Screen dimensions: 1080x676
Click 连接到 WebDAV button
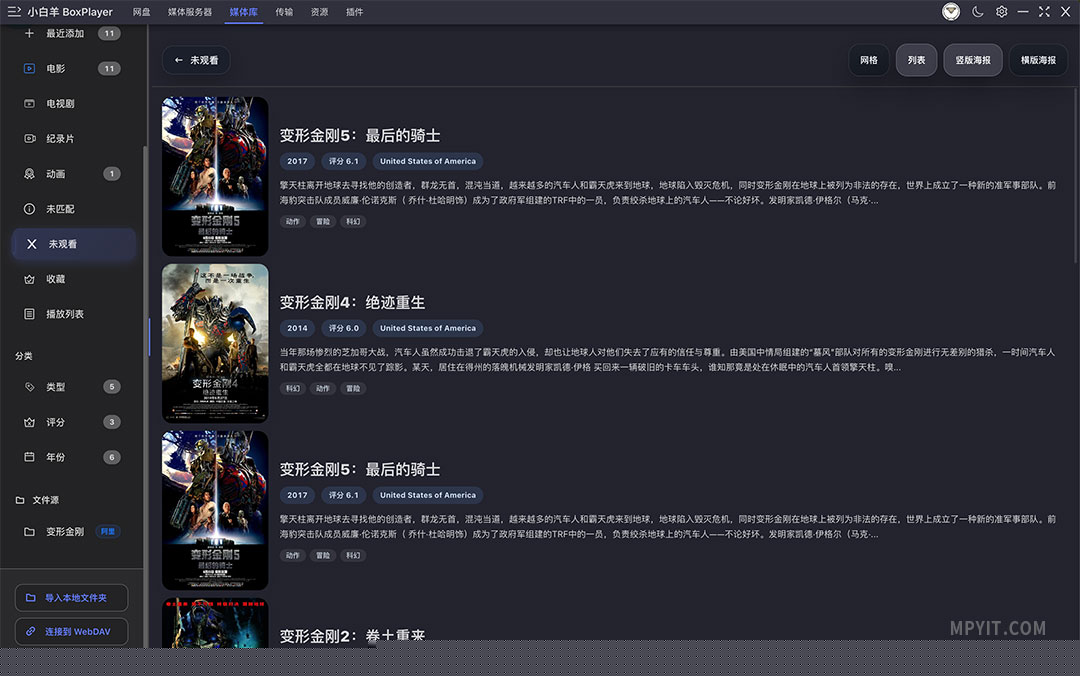[x=72, y=631]
